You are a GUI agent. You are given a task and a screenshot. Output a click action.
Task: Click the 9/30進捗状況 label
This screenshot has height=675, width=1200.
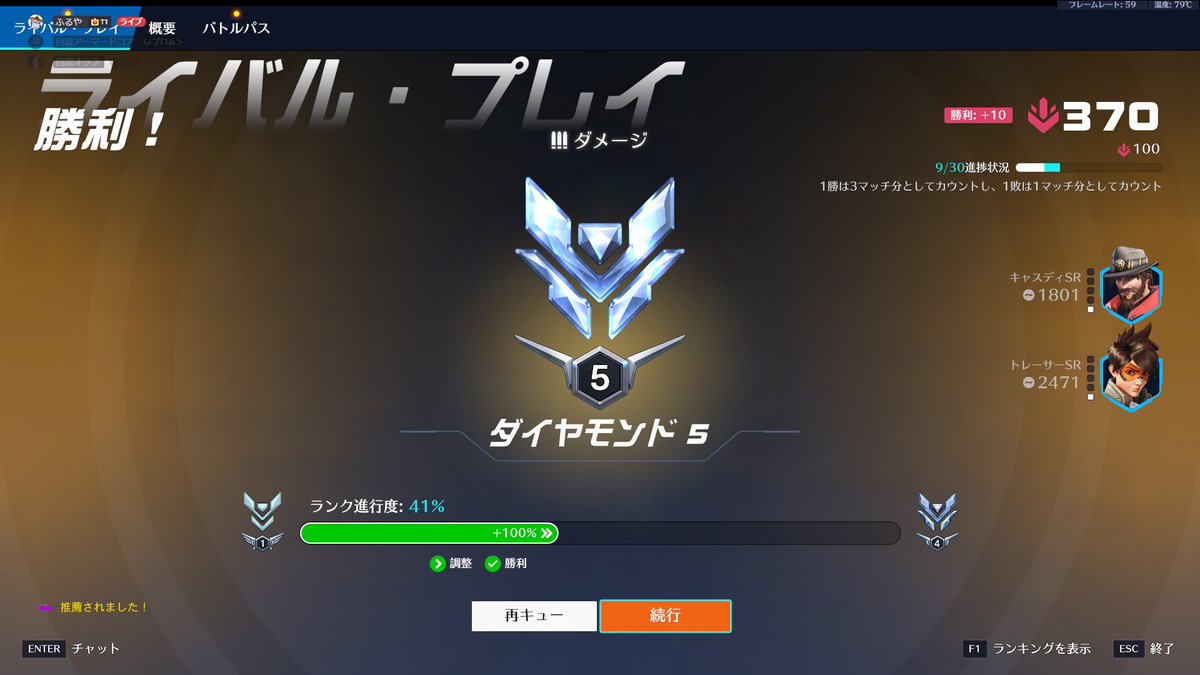tap(972, 167)
